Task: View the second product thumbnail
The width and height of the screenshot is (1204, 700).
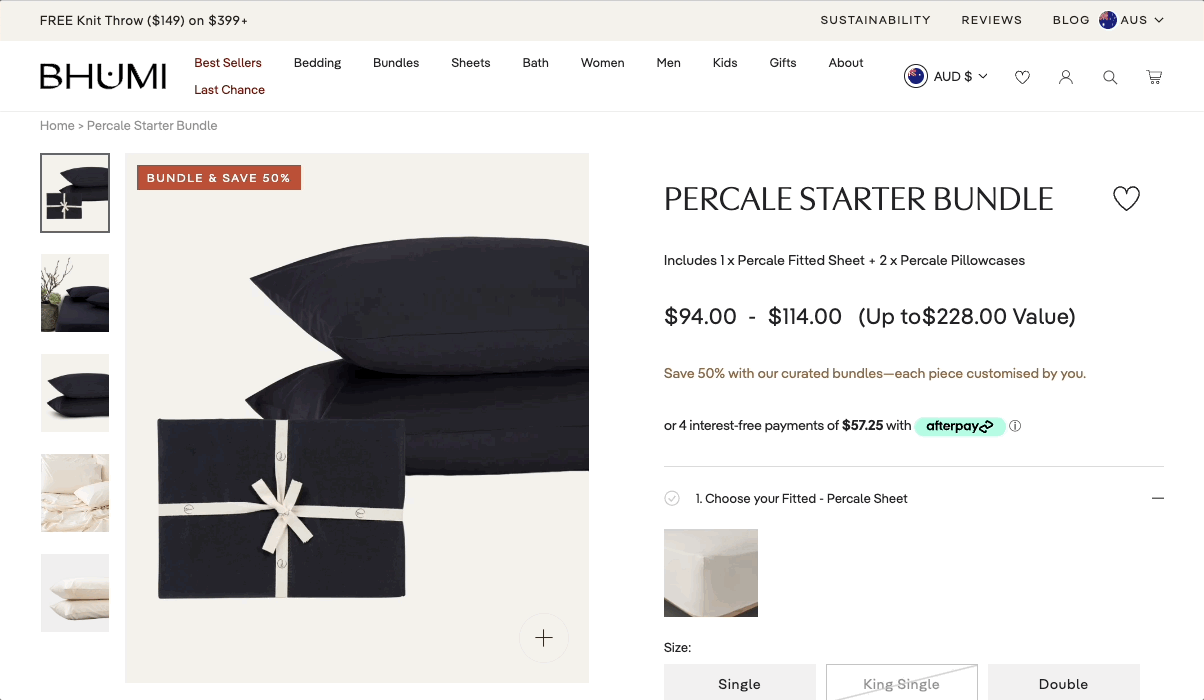Action: click(x=75, y=293)
